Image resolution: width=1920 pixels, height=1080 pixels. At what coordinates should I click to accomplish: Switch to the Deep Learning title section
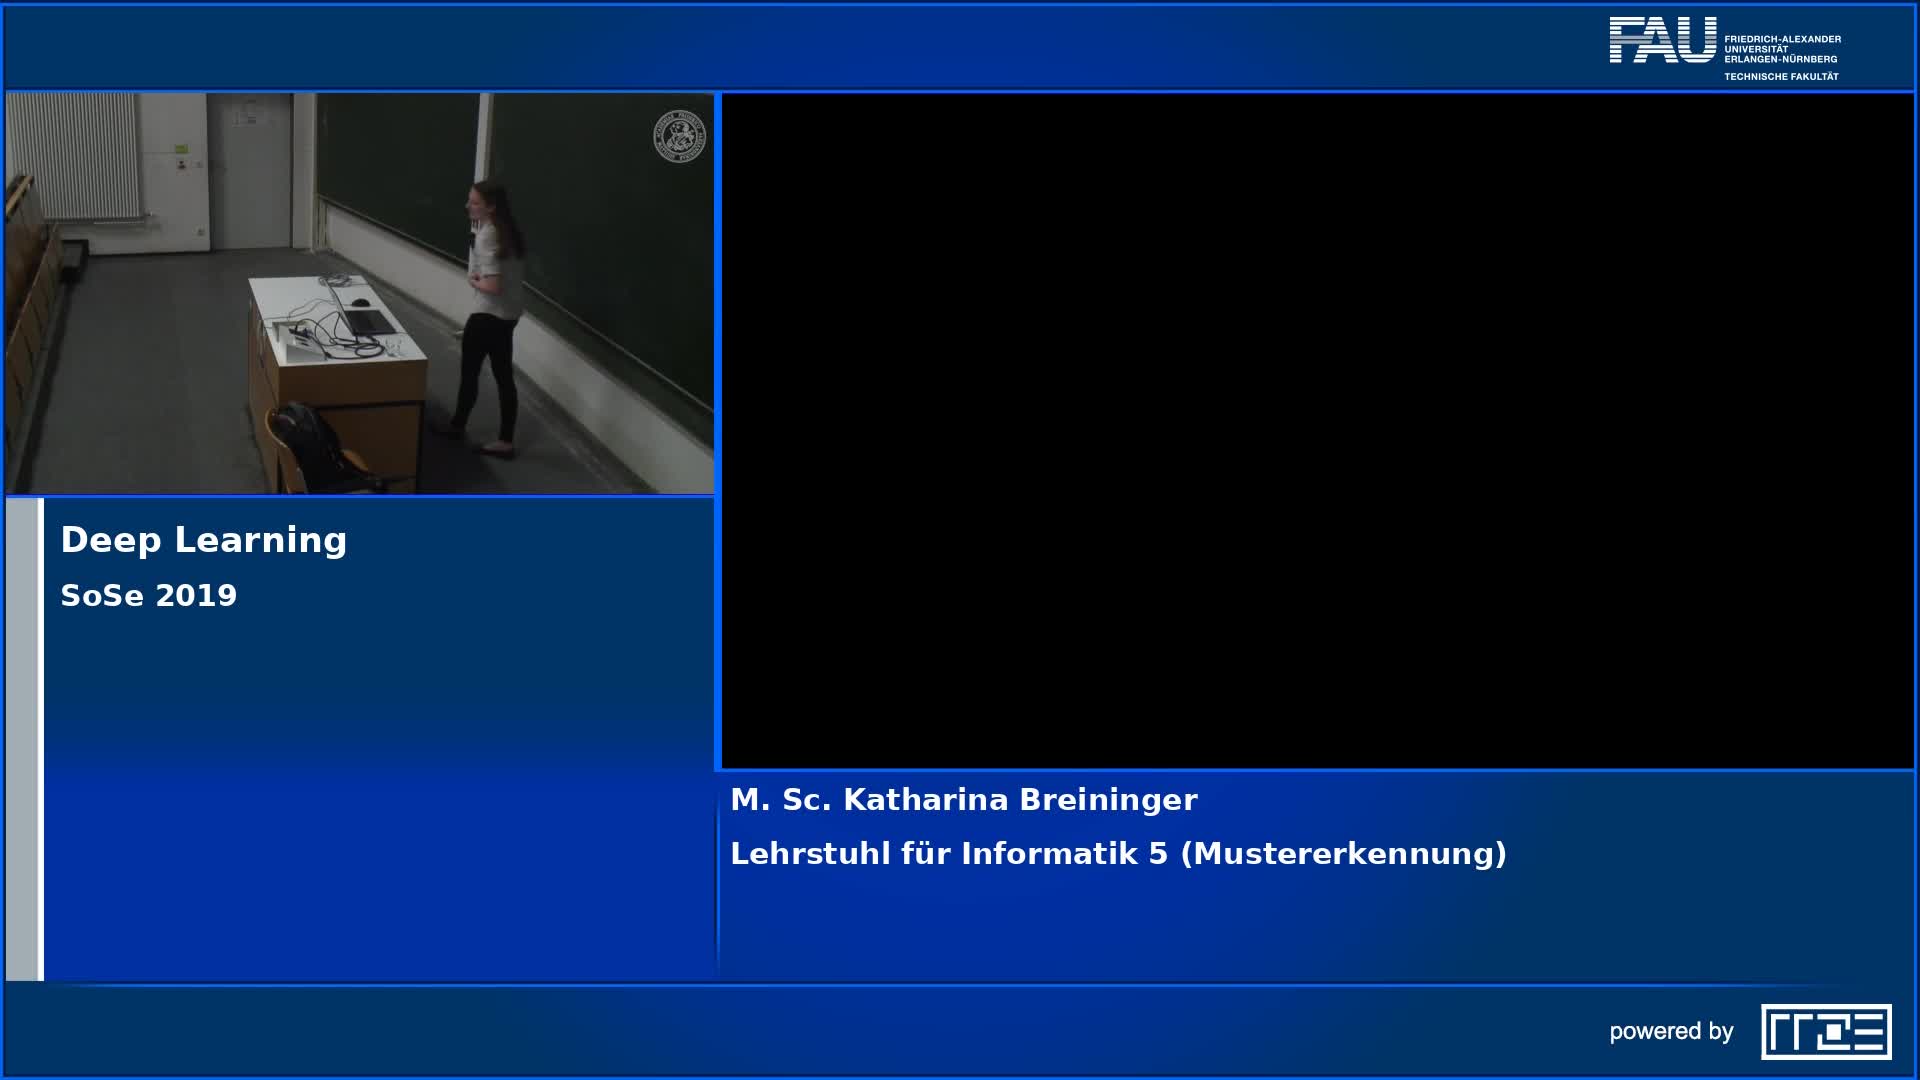(203, 540)
